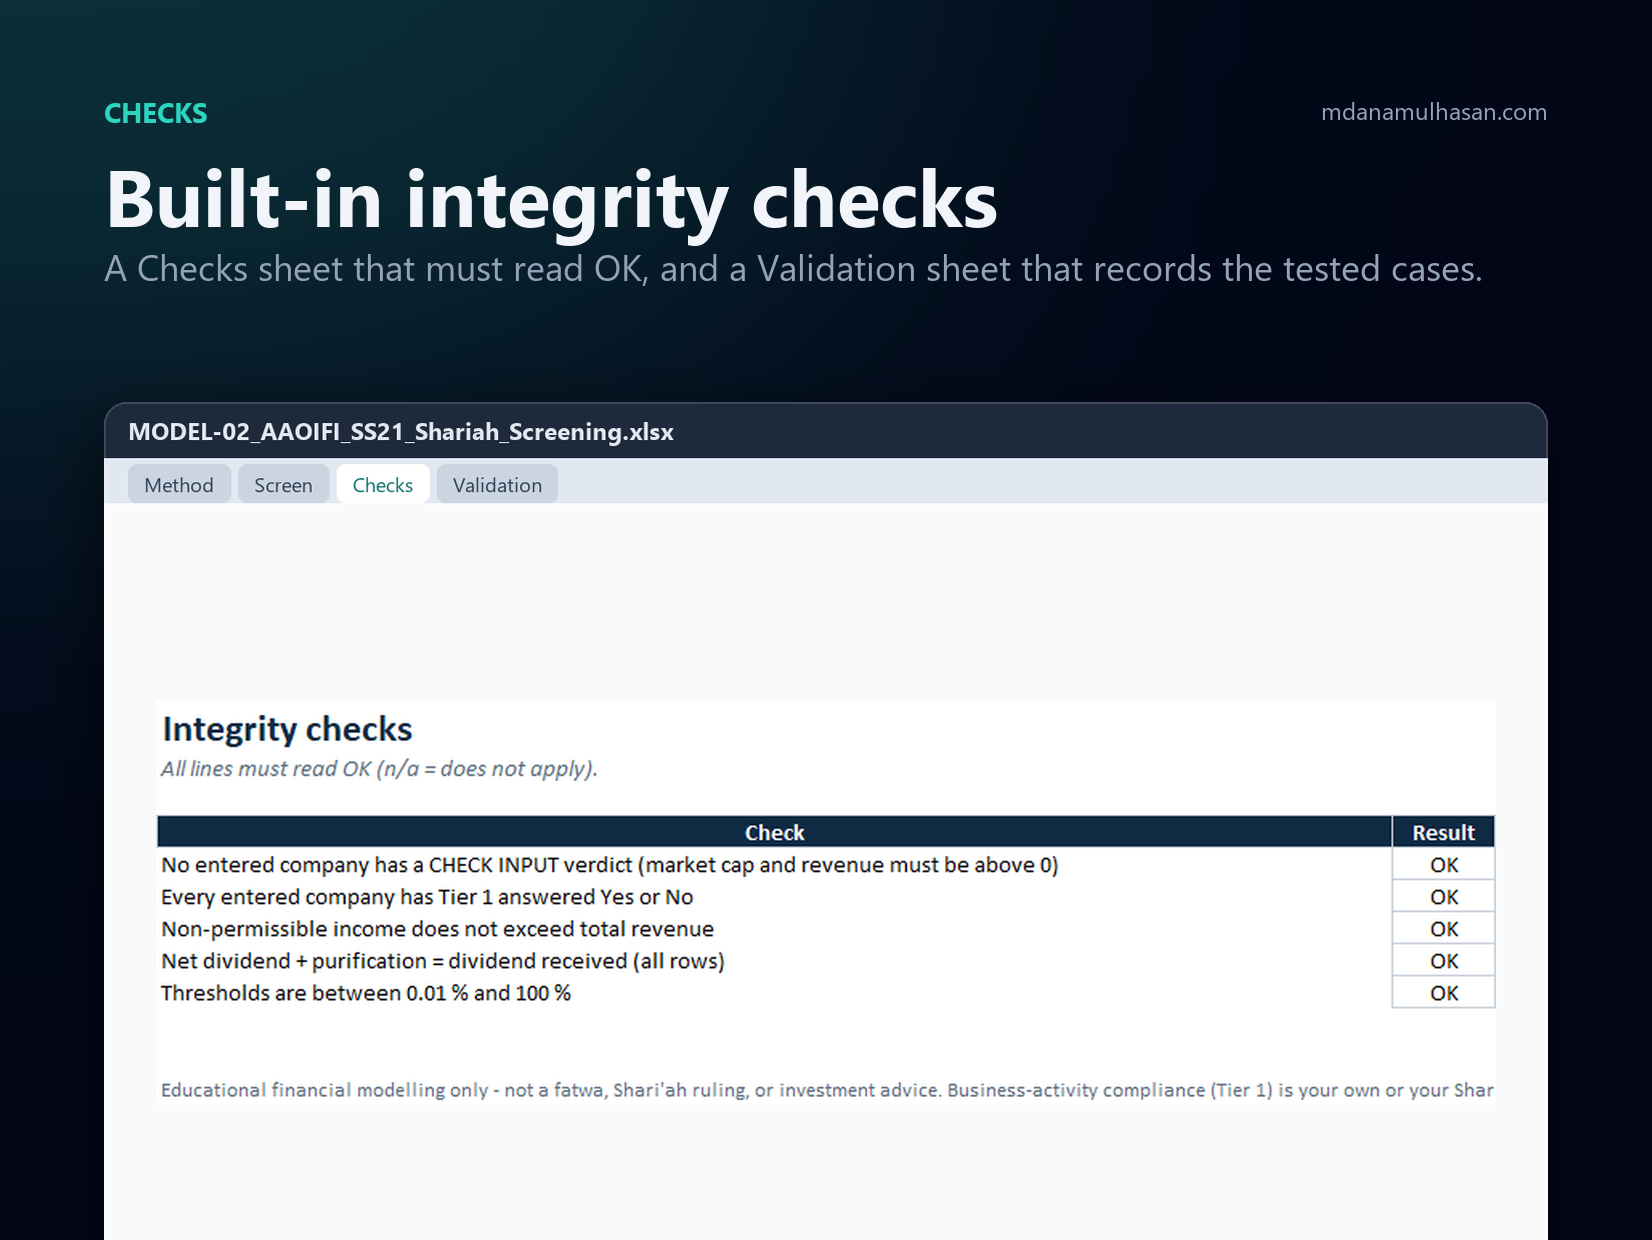Click the "Educational financial modelling only" disclaimer

pyautogui.click(x=827, y=1090)
